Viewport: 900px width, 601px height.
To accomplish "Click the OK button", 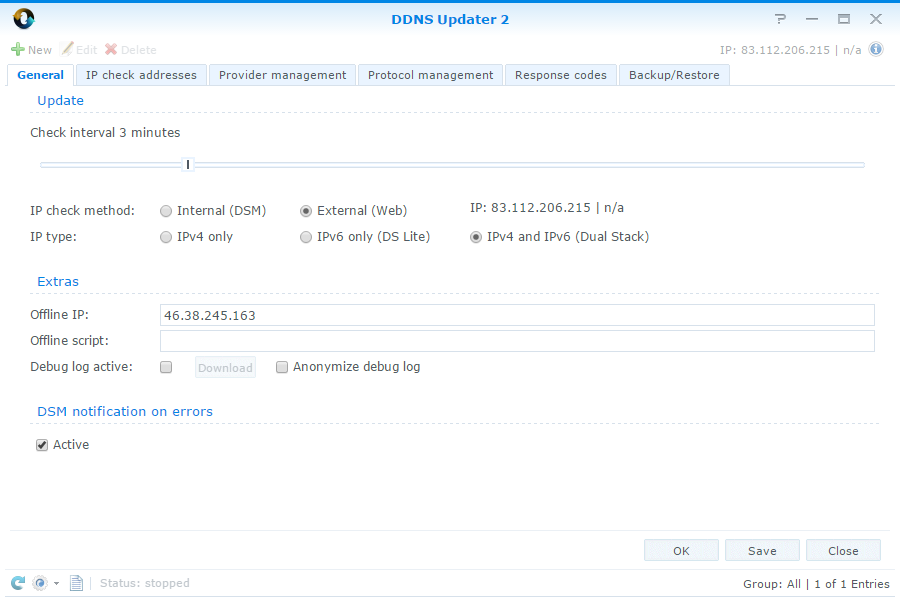I will click(x=681, y=550).
